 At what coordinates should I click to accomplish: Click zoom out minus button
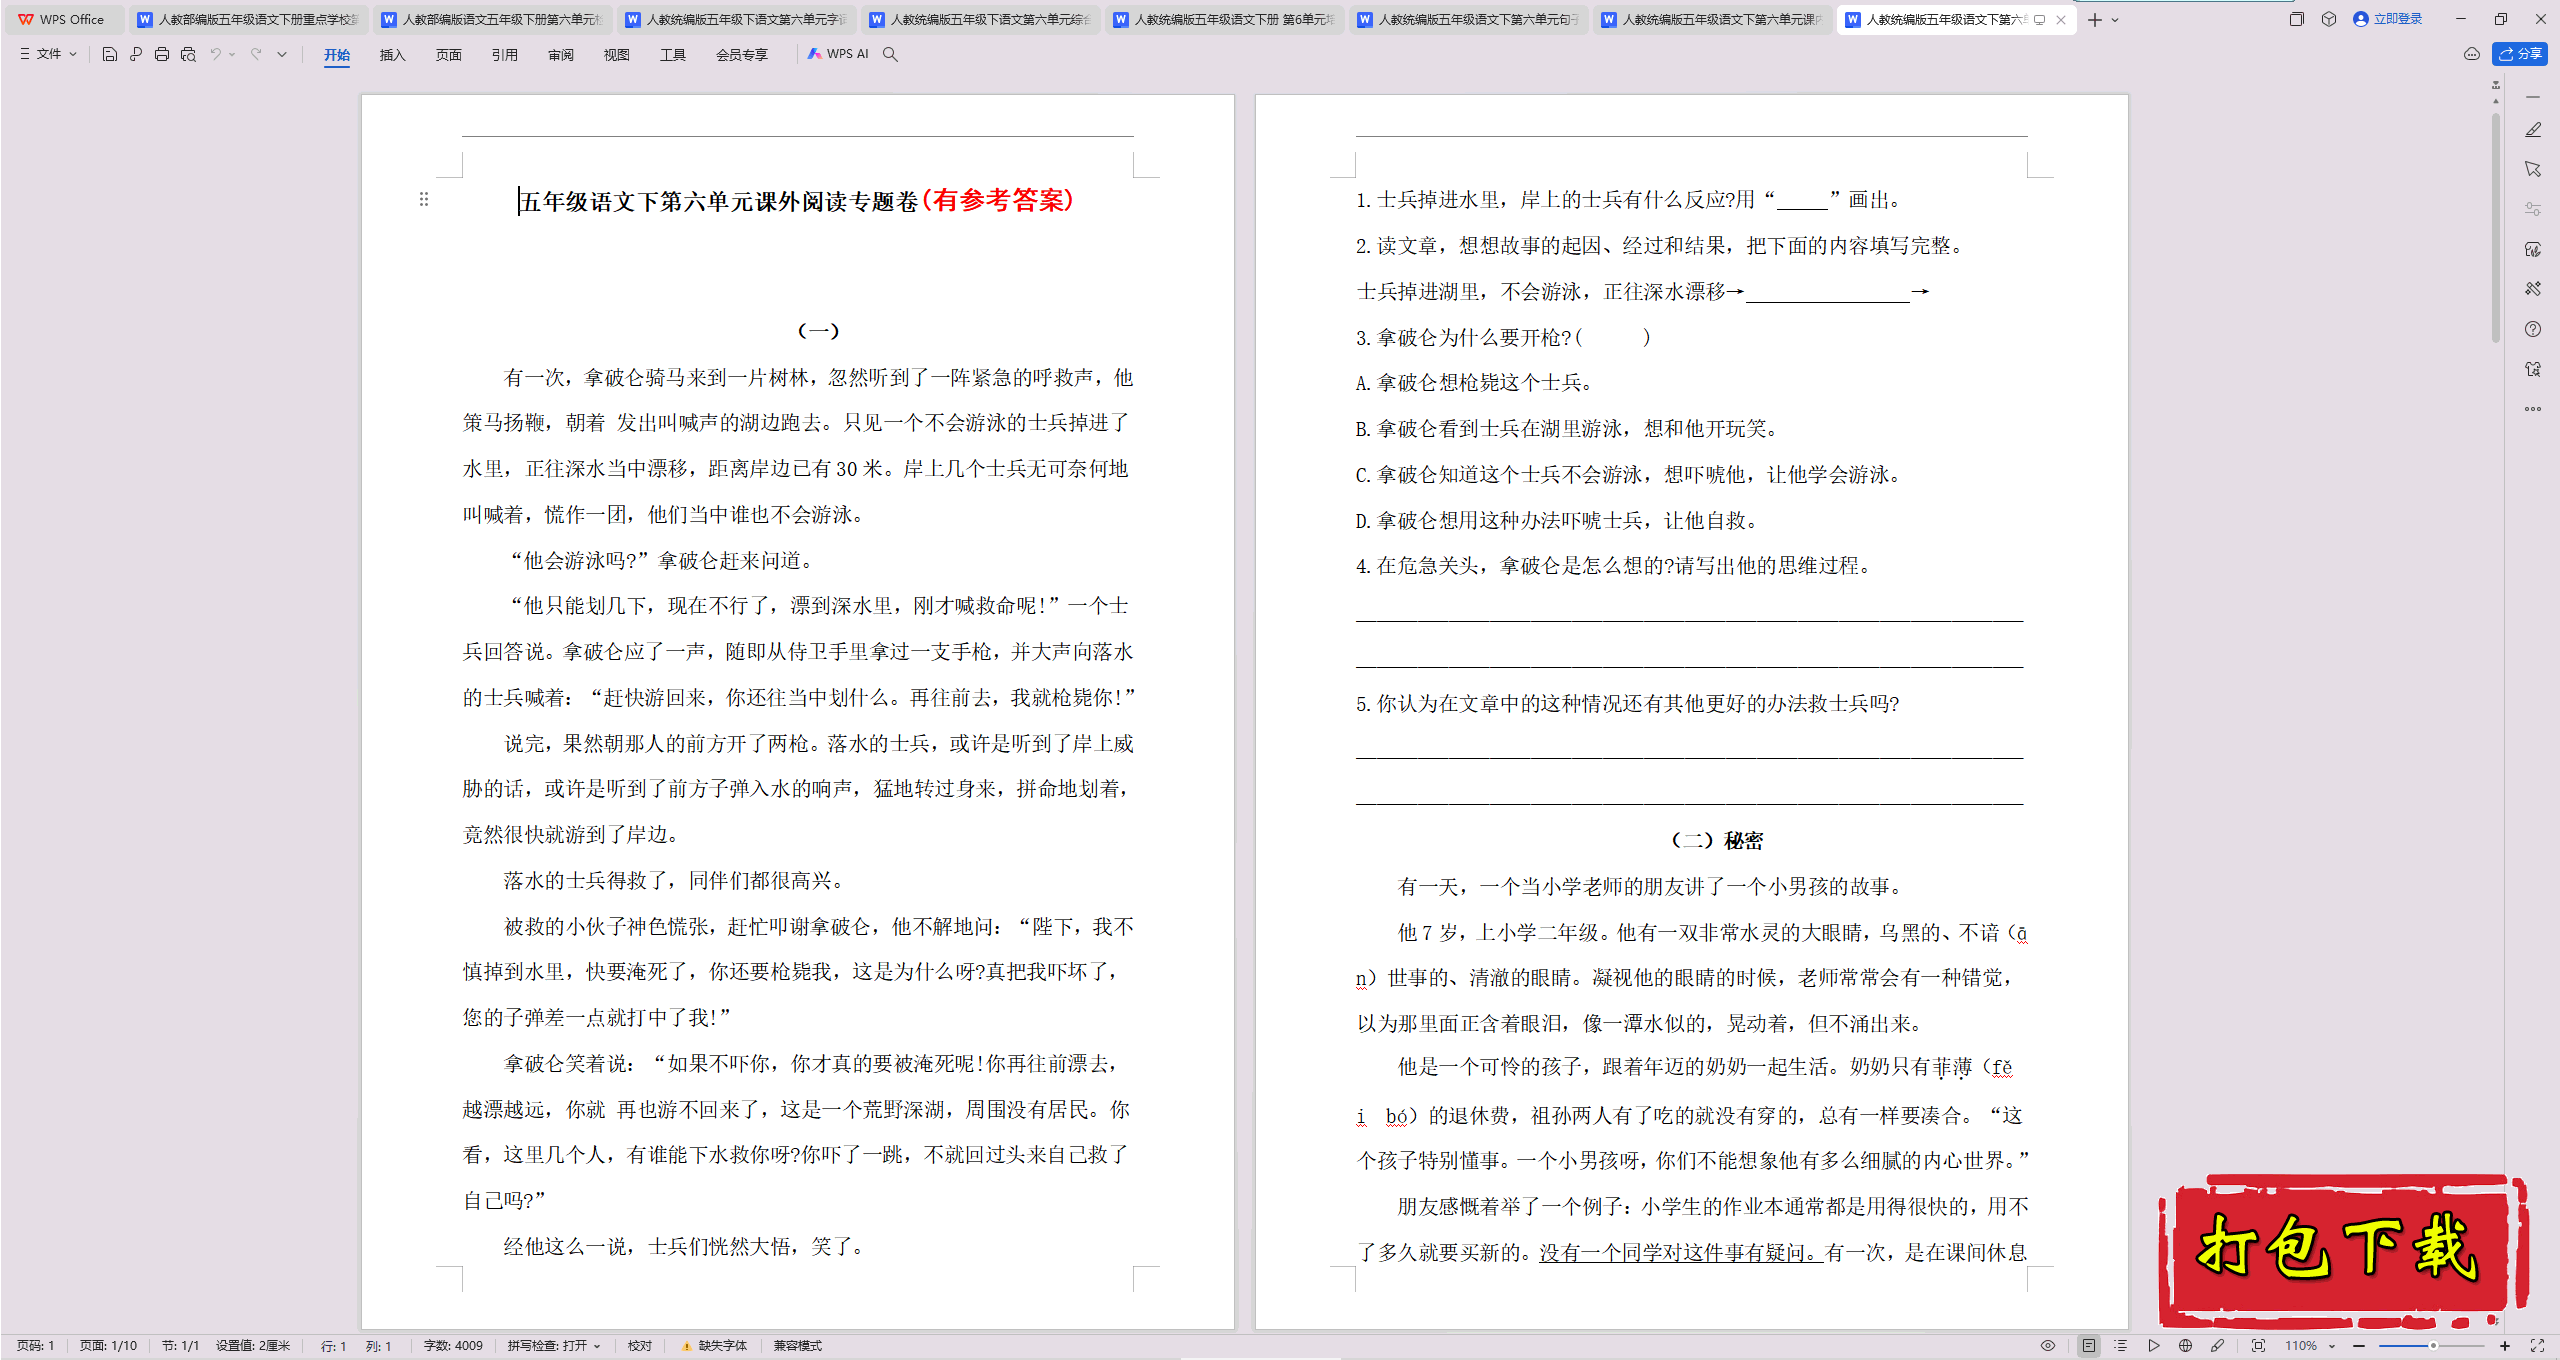(x=2359, y=1346)
